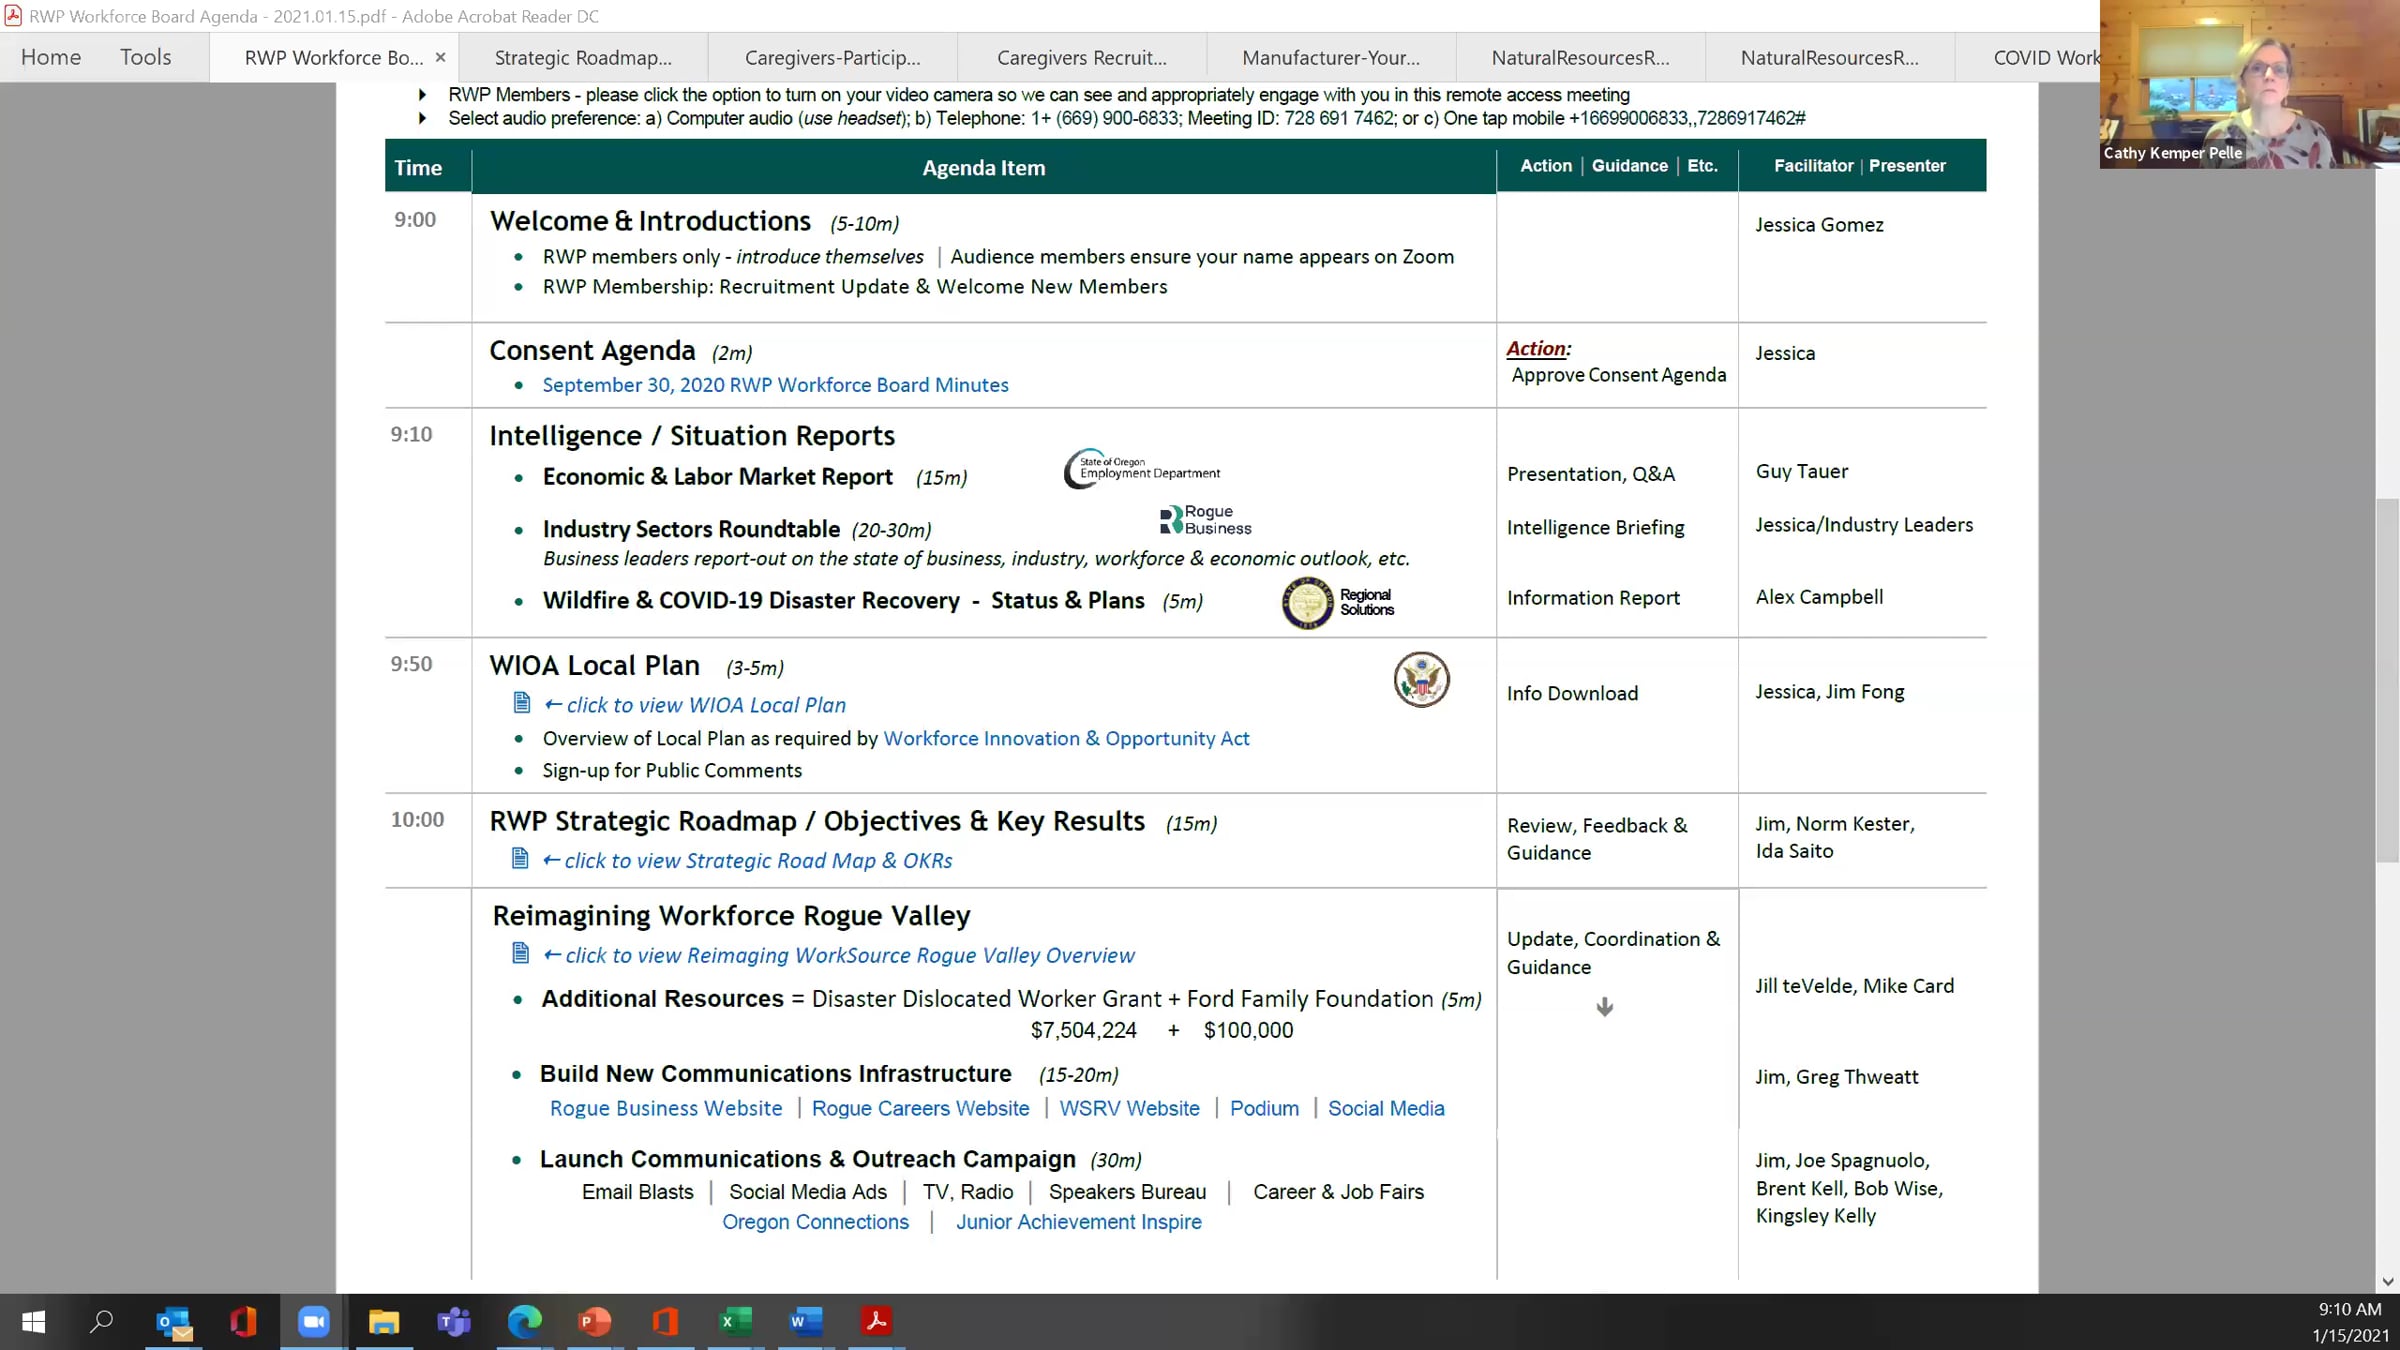
Task: Click the document icon beside Strategic Road Map link
Action: coord(520,858)
